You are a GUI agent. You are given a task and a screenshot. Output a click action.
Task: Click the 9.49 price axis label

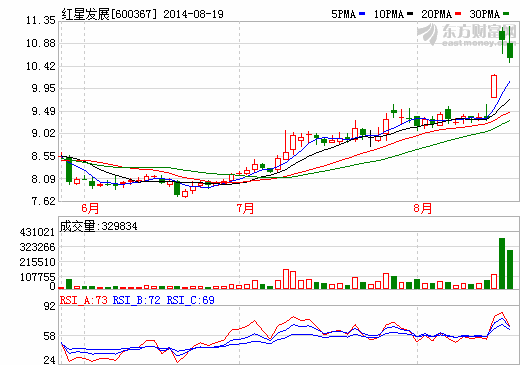[x=43, y=111]
